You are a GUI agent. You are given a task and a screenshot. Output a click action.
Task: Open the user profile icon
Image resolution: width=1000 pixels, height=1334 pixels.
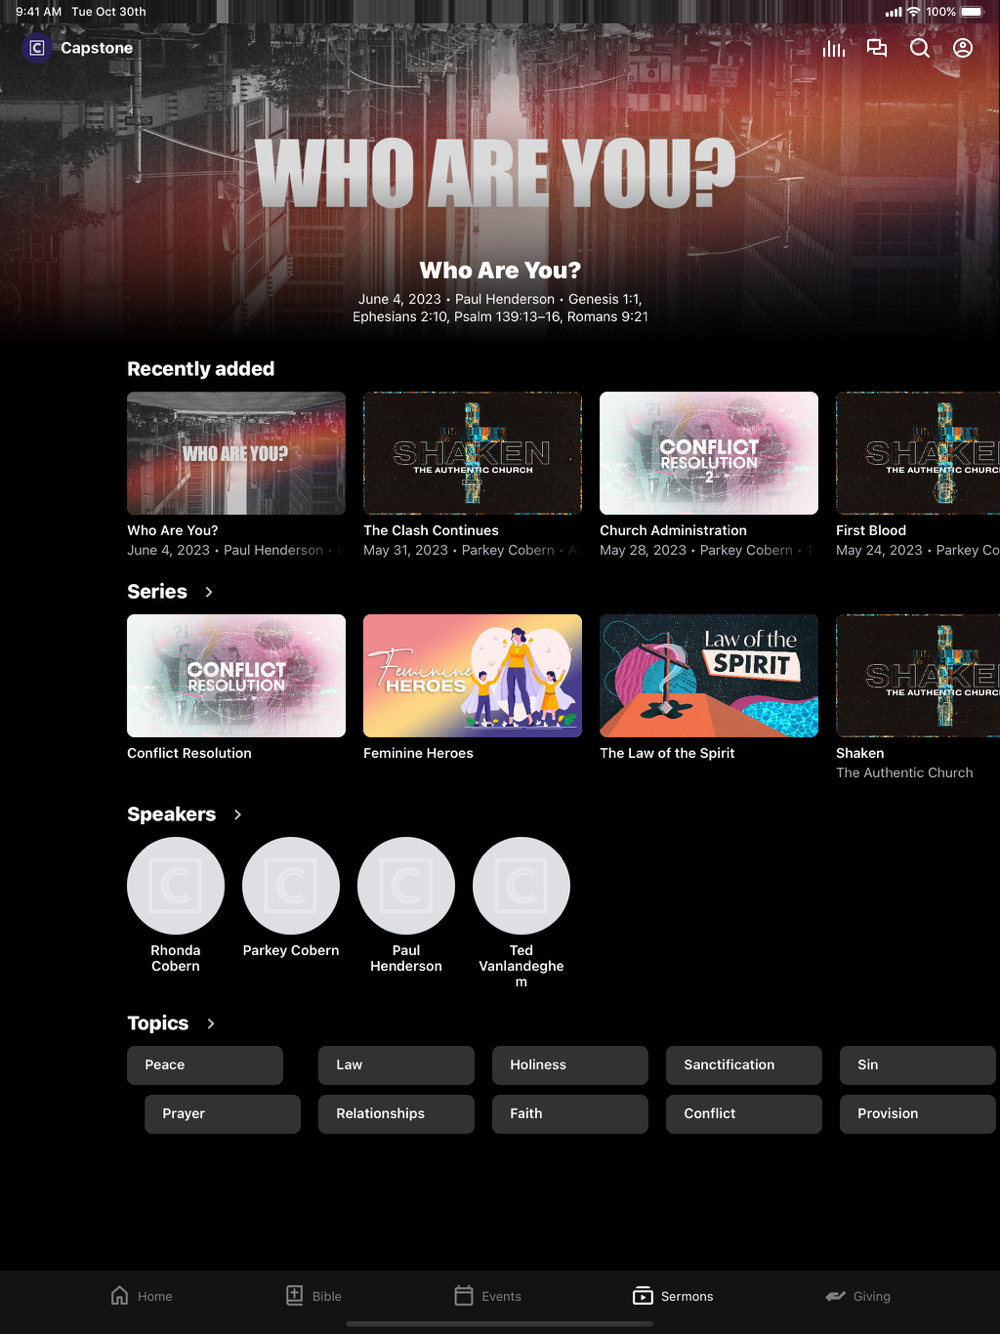point(963,48)
